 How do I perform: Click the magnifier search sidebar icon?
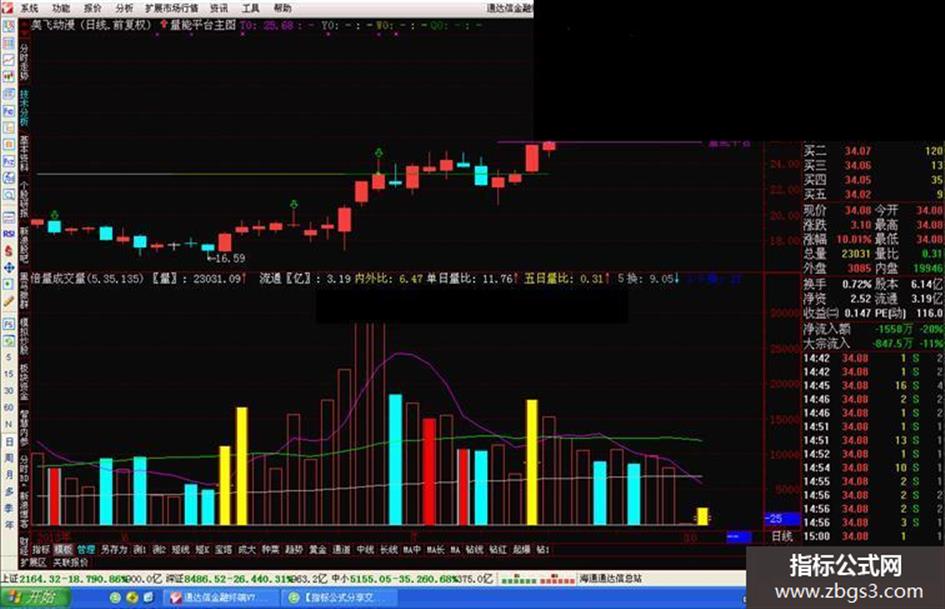coord(8,195)
